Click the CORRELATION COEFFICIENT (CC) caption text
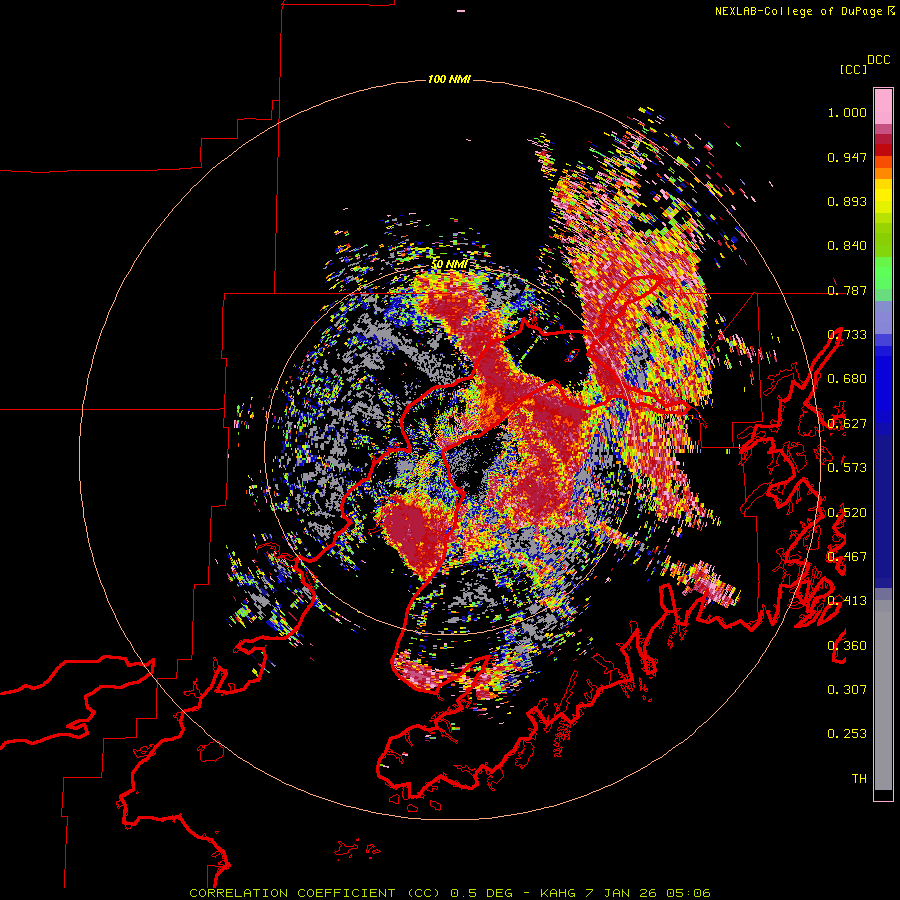900x900 pixels. [x=315, y=893]
